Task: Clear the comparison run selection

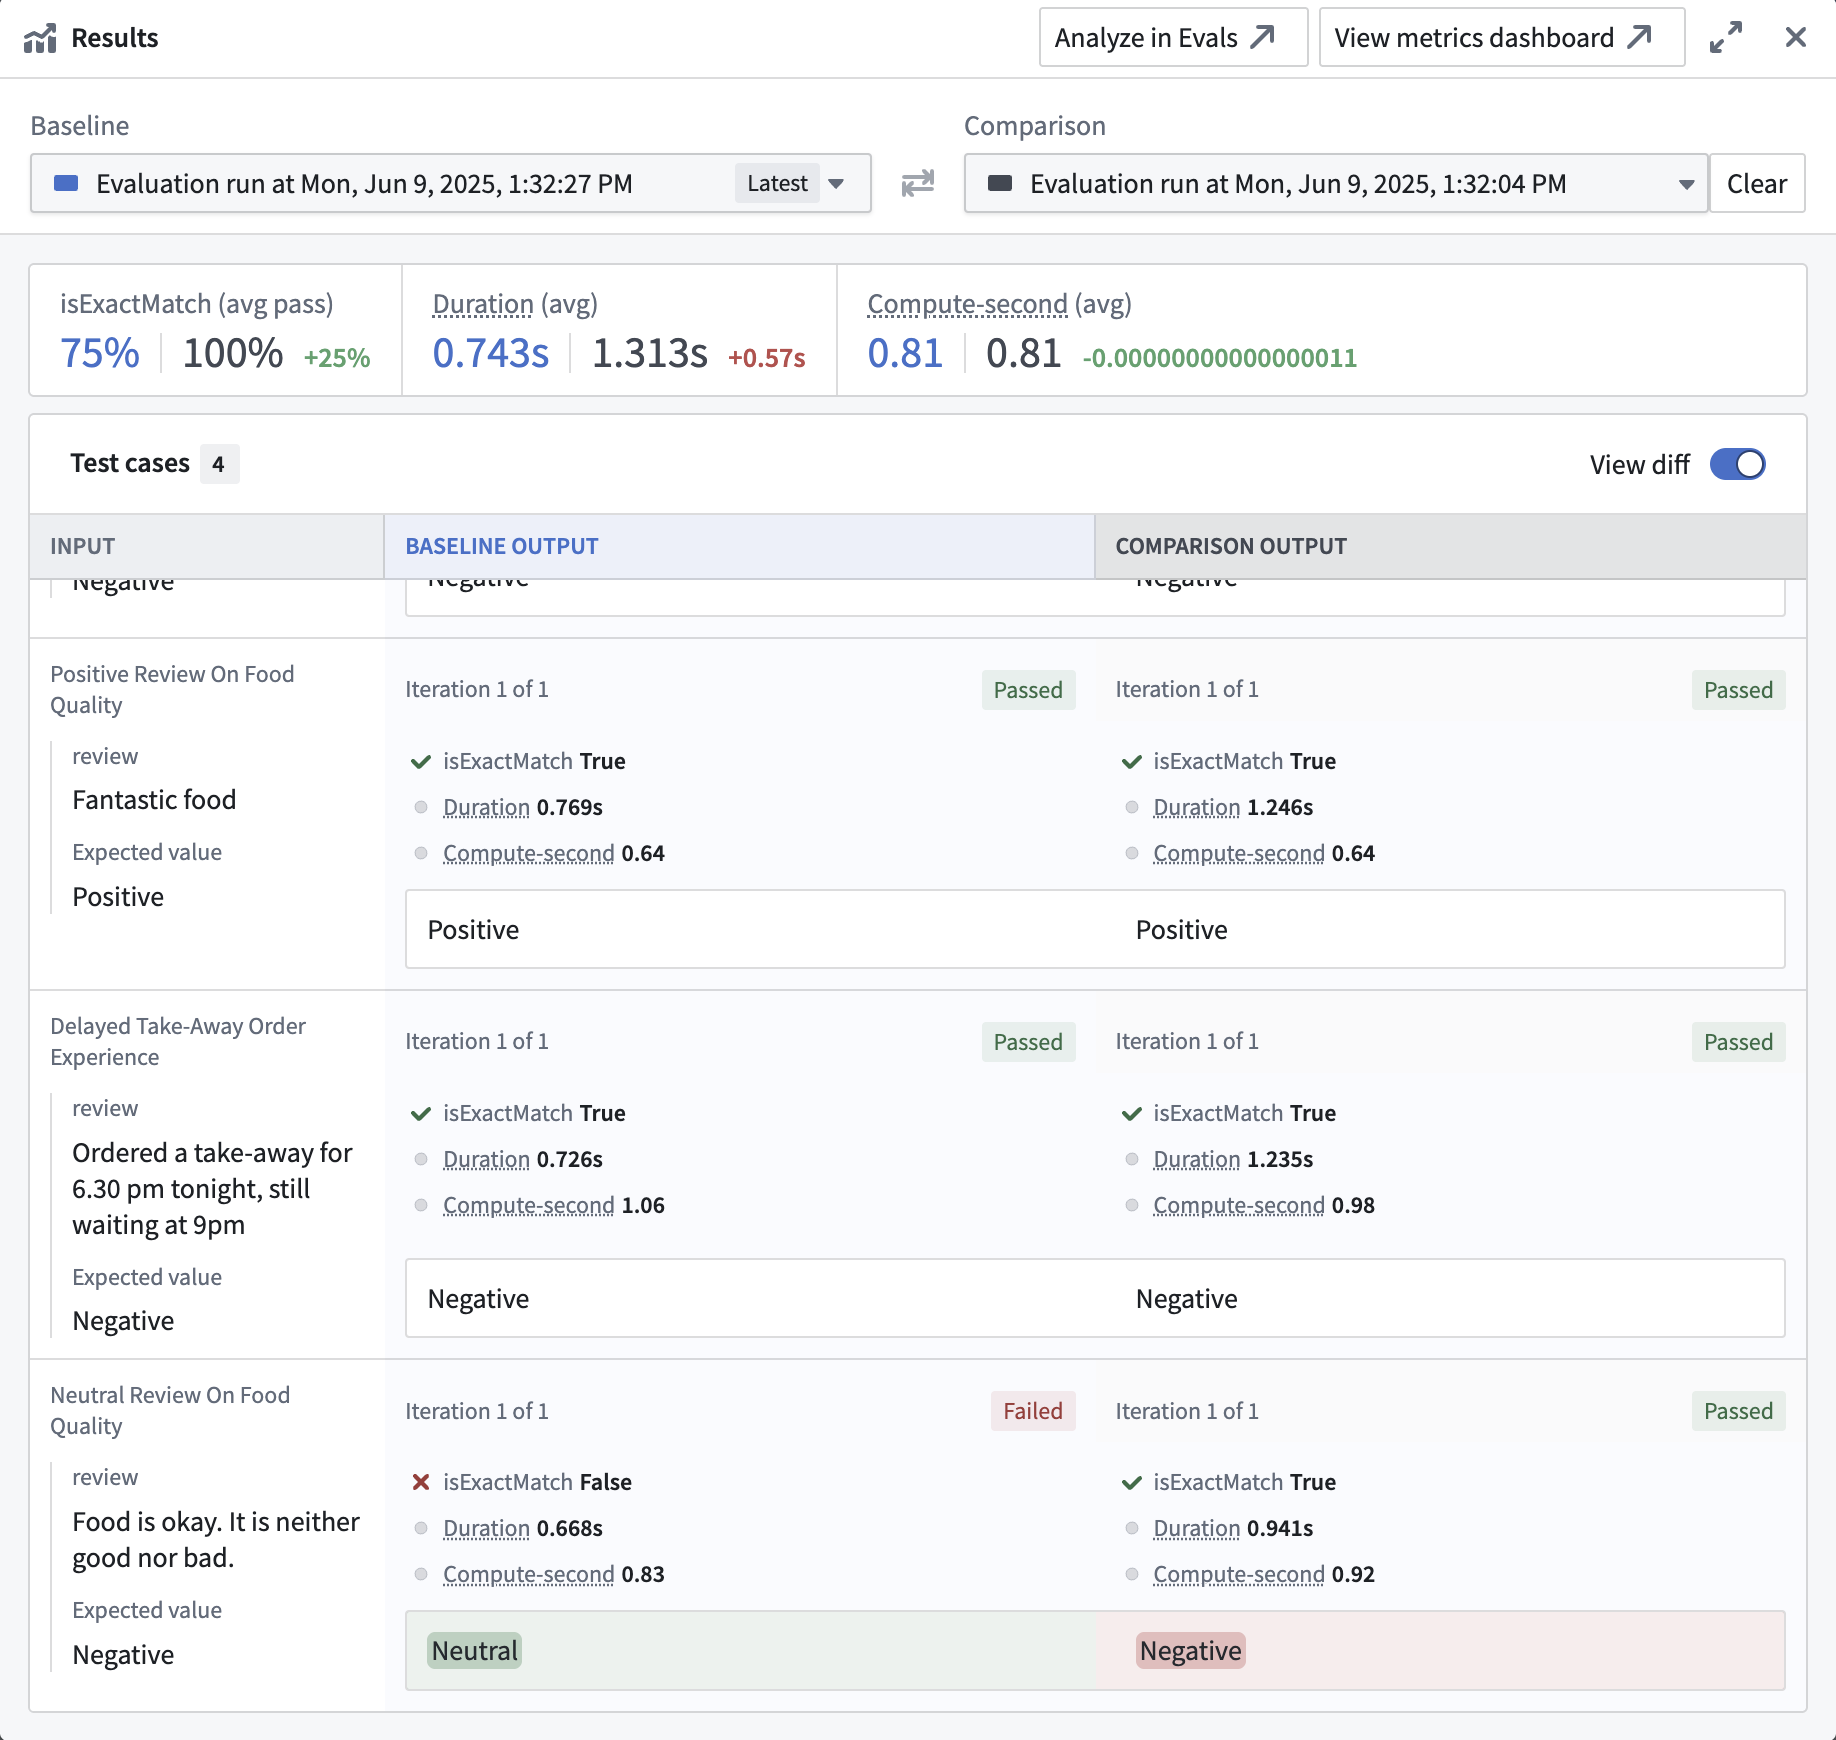Action: [x=1756, y=183]
